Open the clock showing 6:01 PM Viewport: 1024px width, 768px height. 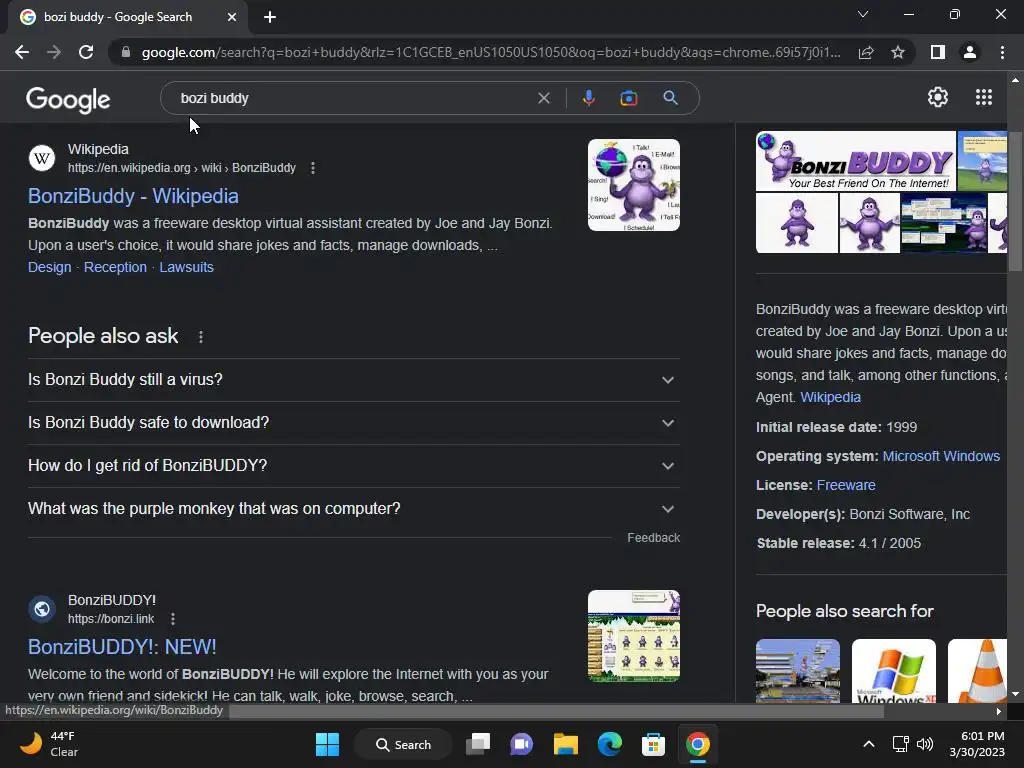977,744
